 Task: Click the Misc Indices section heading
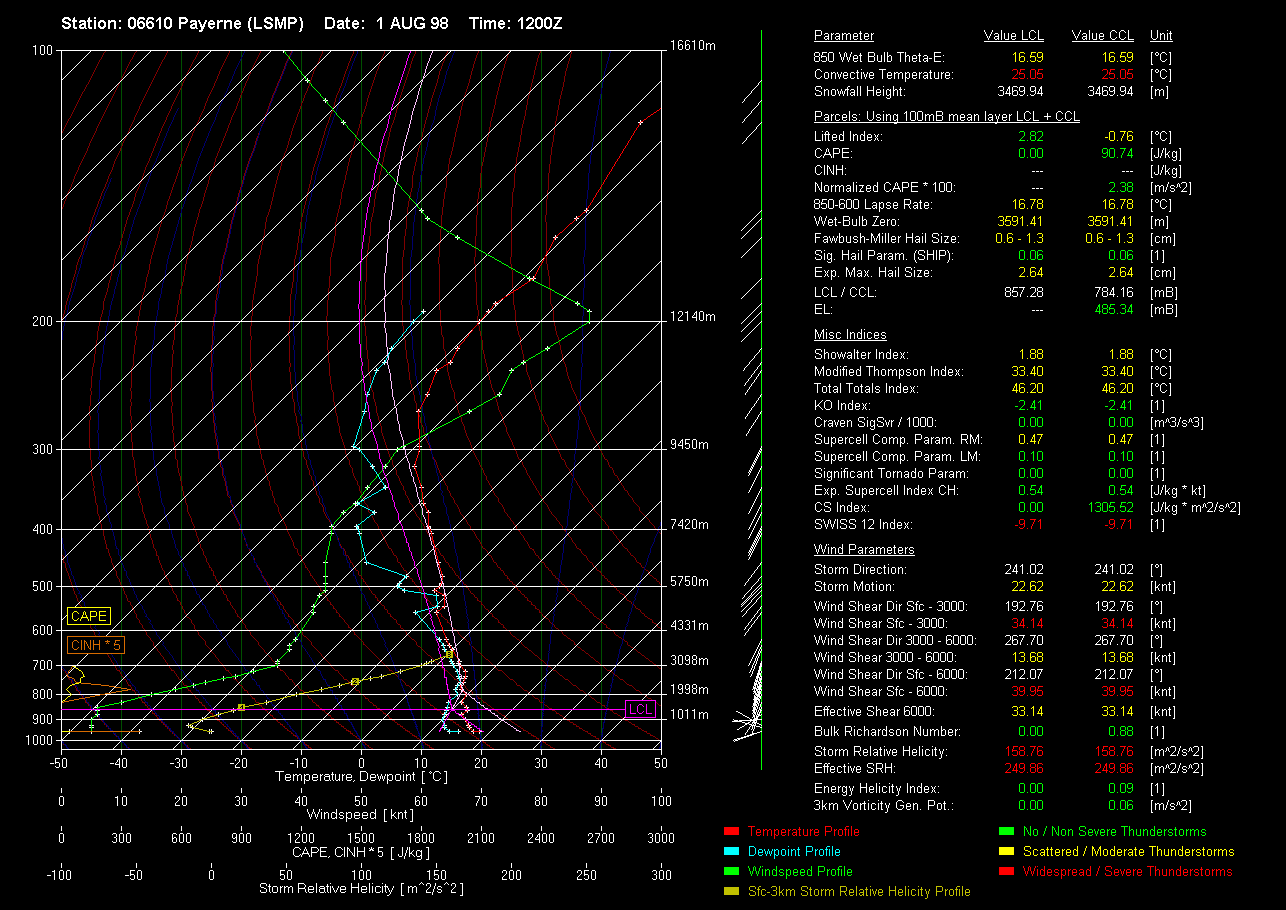point(850,335)
